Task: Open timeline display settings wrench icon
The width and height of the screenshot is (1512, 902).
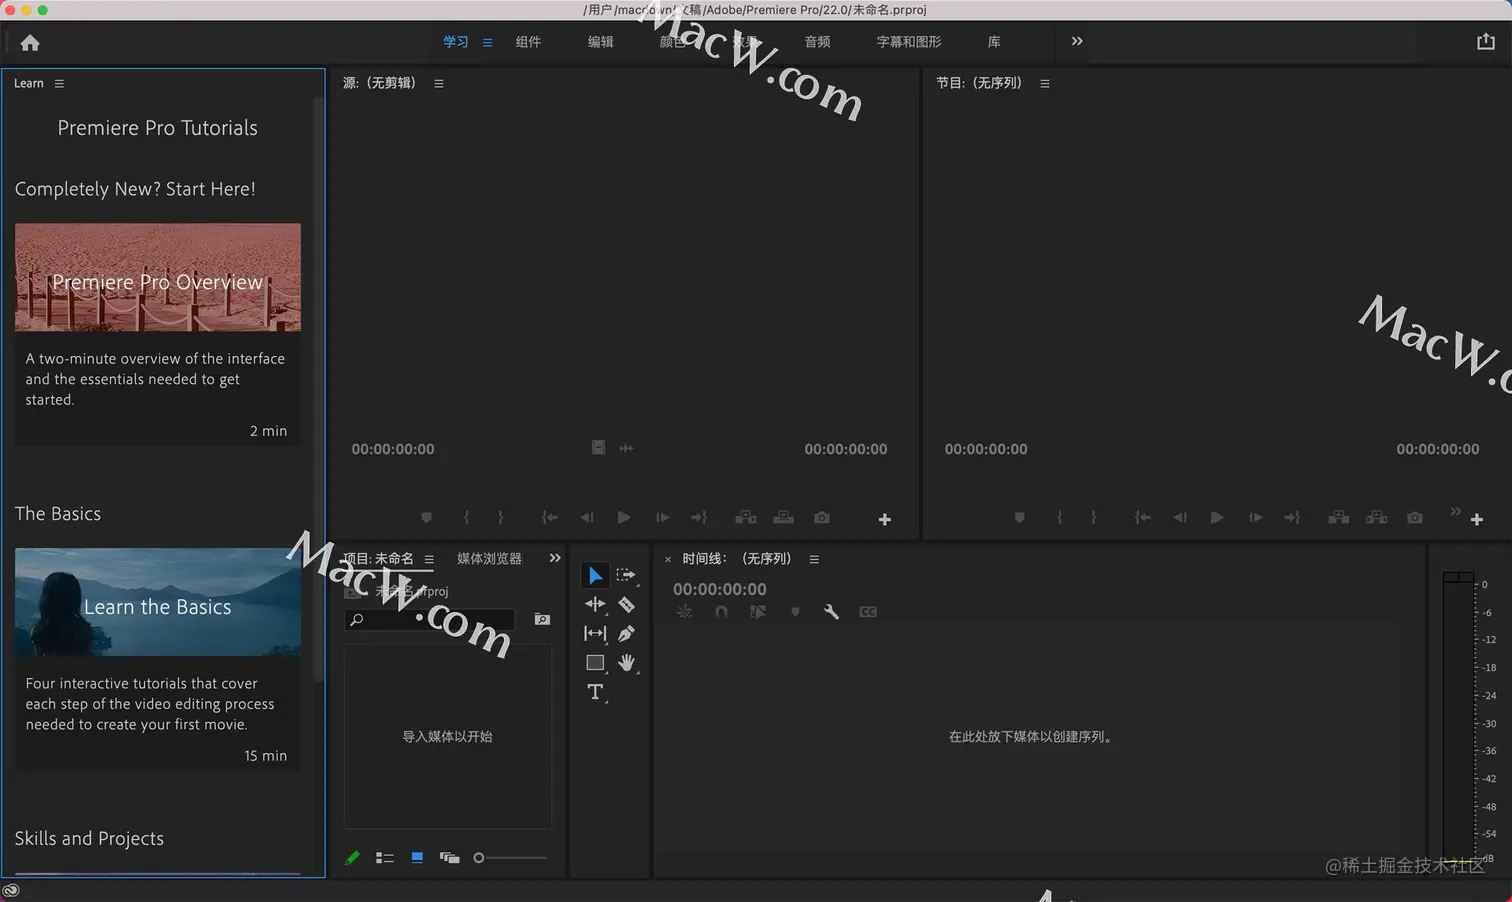Action: point(831,612)
